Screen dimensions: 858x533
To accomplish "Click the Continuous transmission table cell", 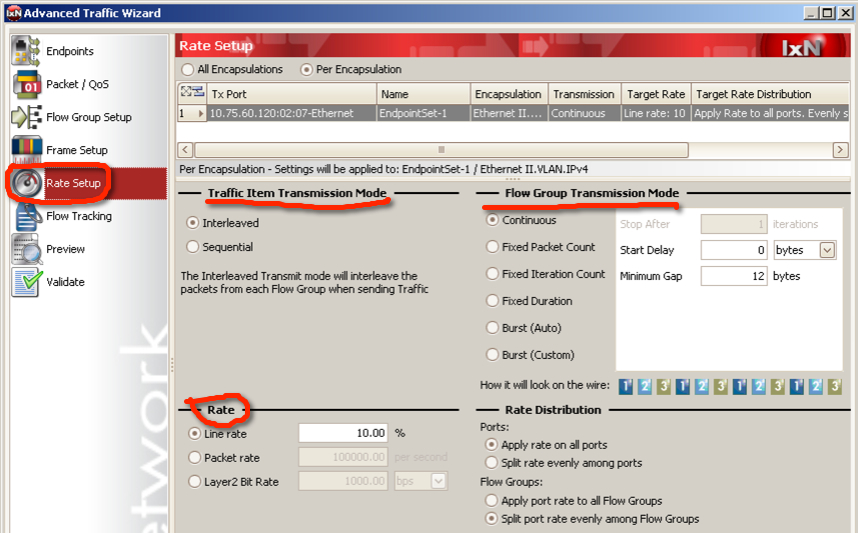I will (x=584, y=113).
